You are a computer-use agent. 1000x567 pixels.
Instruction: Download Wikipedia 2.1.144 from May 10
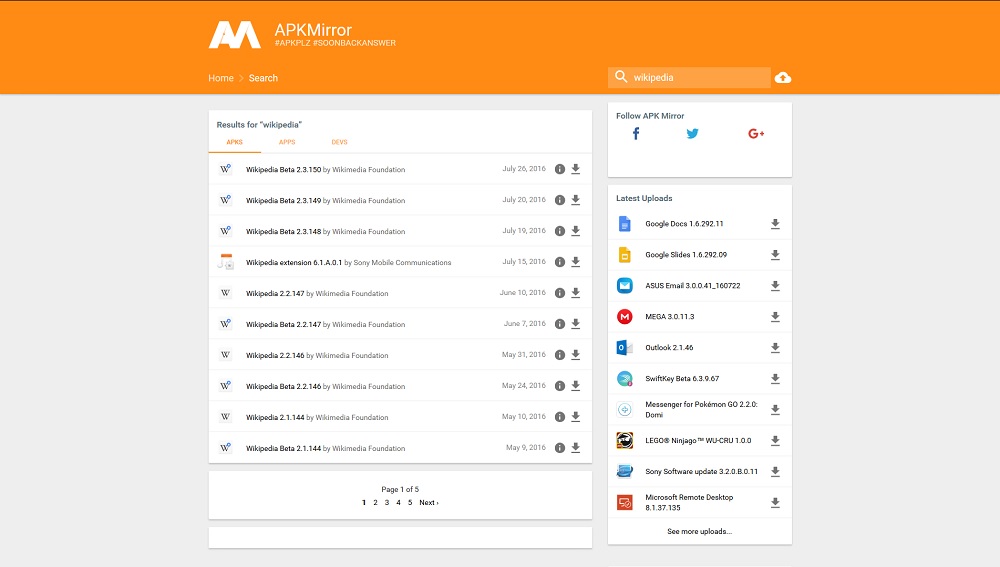point(575,416)
